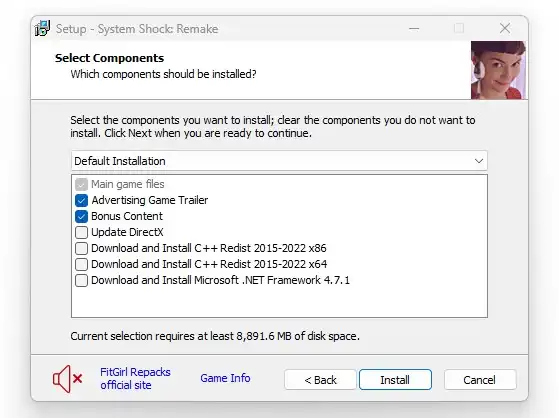Start installation with Install button
The height and width of the screenshot is (418, 559).
[x=395, y=380]
